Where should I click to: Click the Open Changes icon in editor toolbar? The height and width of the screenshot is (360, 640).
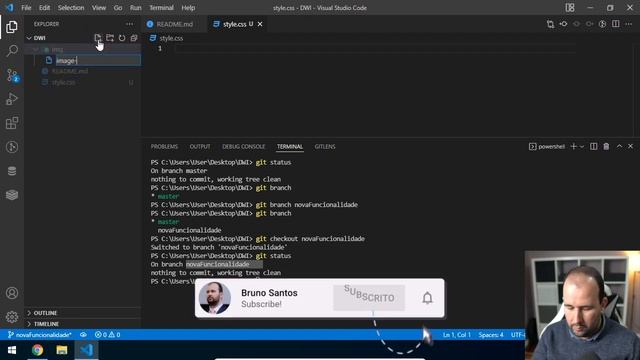click(x=550, y=24)
